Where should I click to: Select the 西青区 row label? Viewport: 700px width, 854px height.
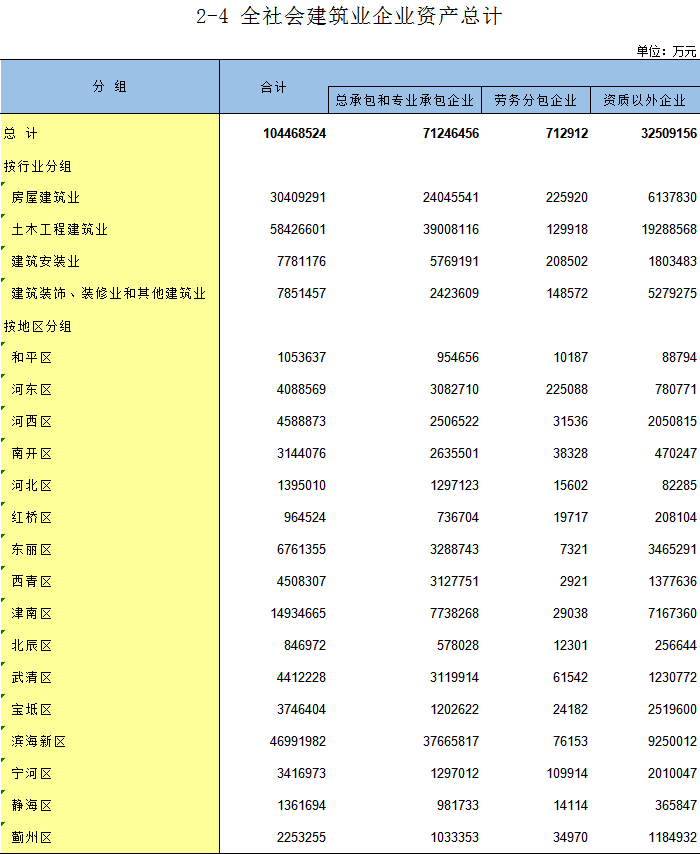tap(32, 582)
